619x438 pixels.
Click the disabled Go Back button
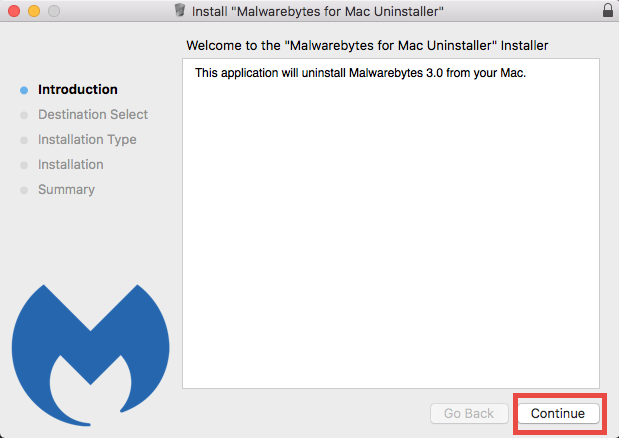469,413
